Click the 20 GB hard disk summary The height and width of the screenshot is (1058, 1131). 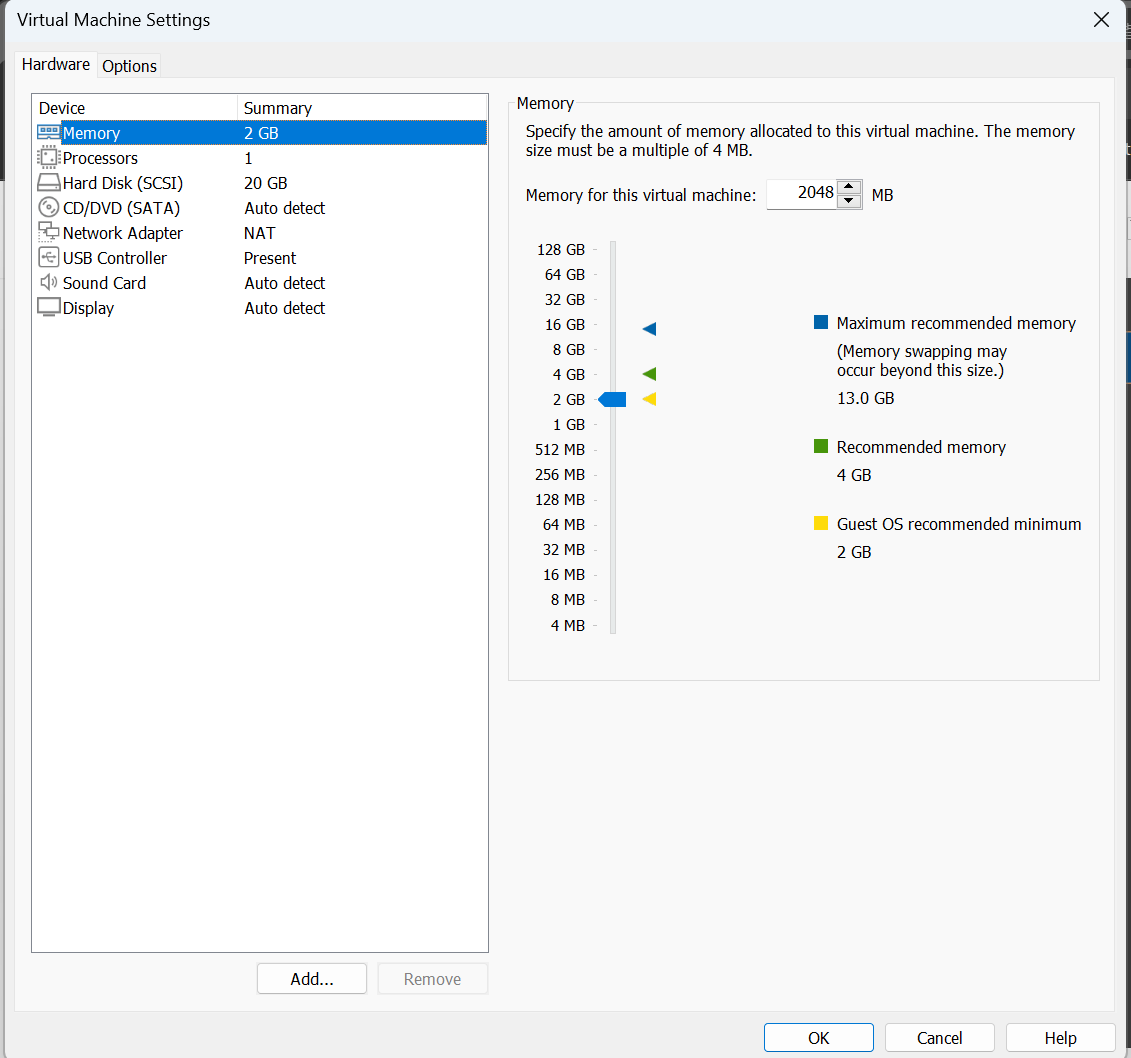pos(265,183)
